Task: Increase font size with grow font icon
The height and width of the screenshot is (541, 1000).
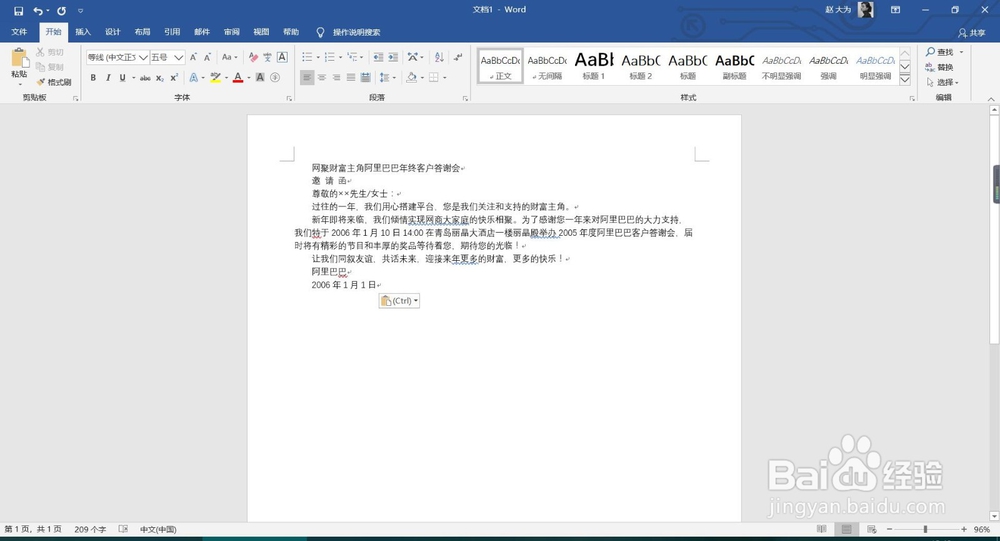Action: coord(193,57)
